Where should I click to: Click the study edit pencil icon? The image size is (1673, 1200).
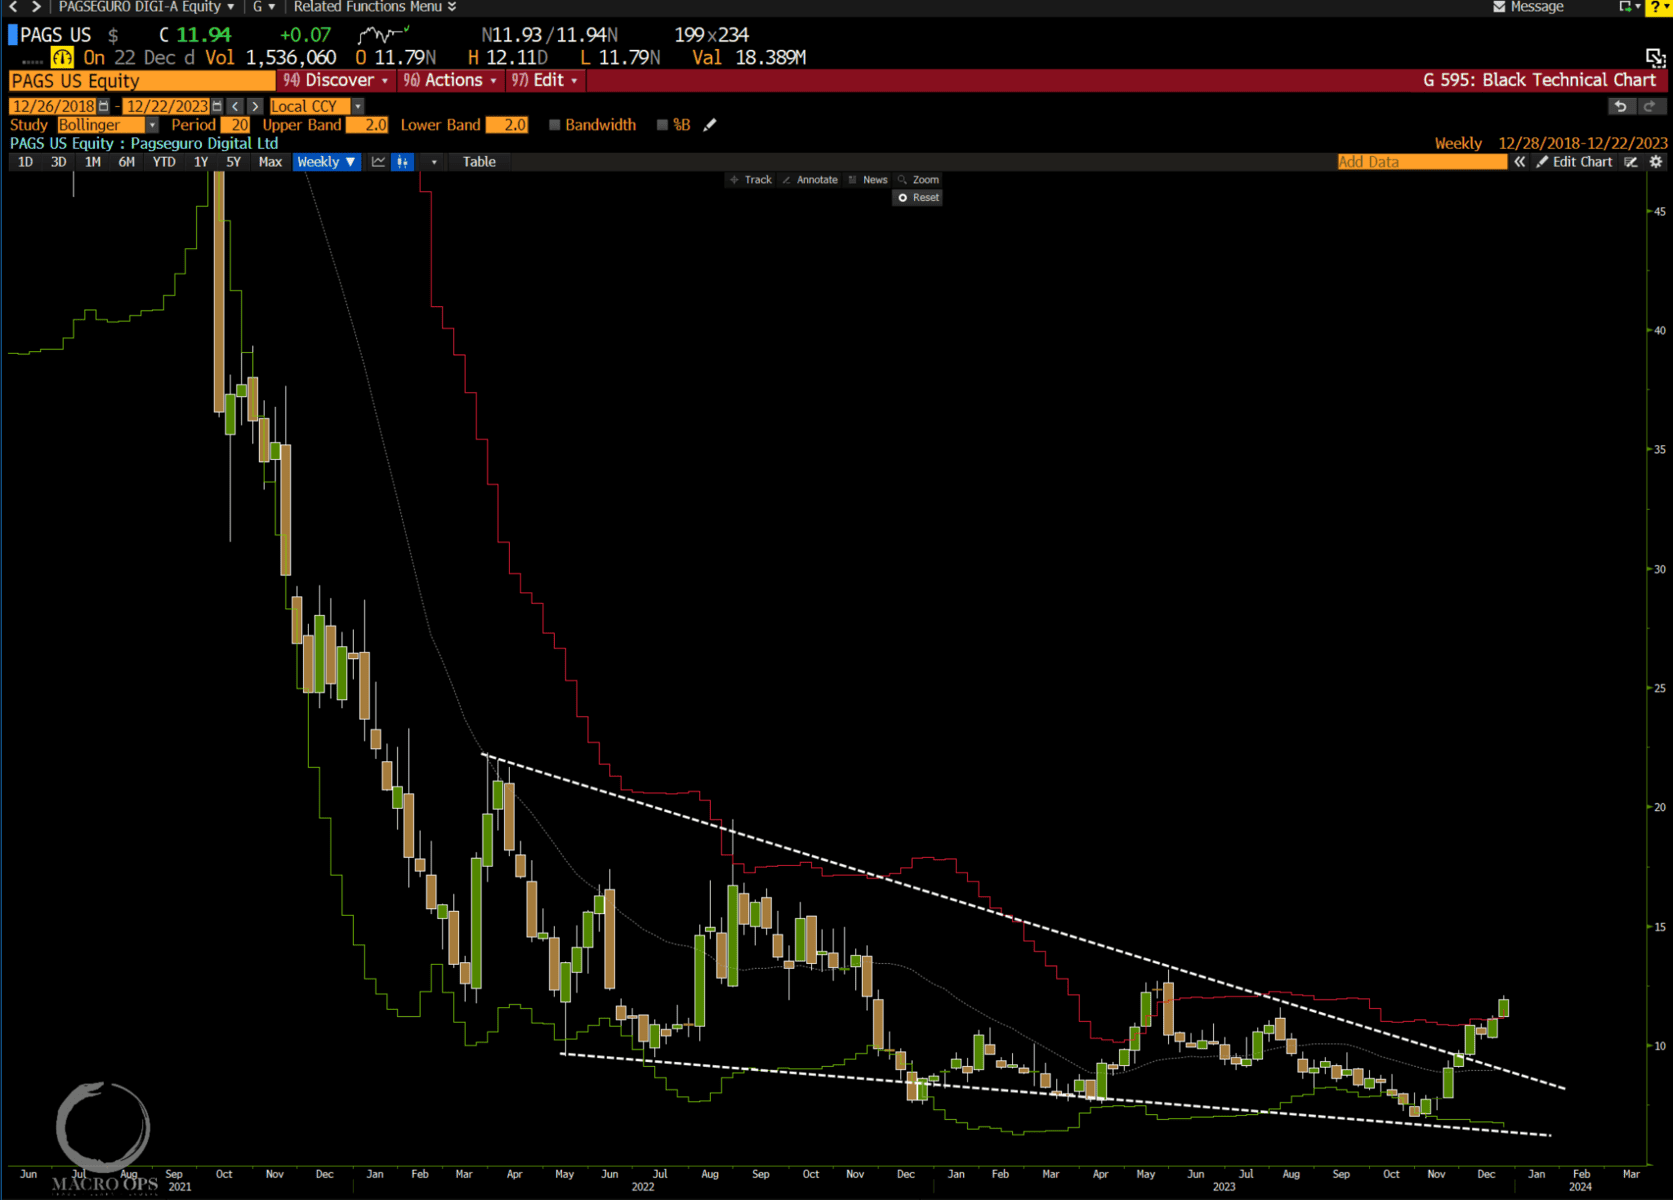point(710,125)
